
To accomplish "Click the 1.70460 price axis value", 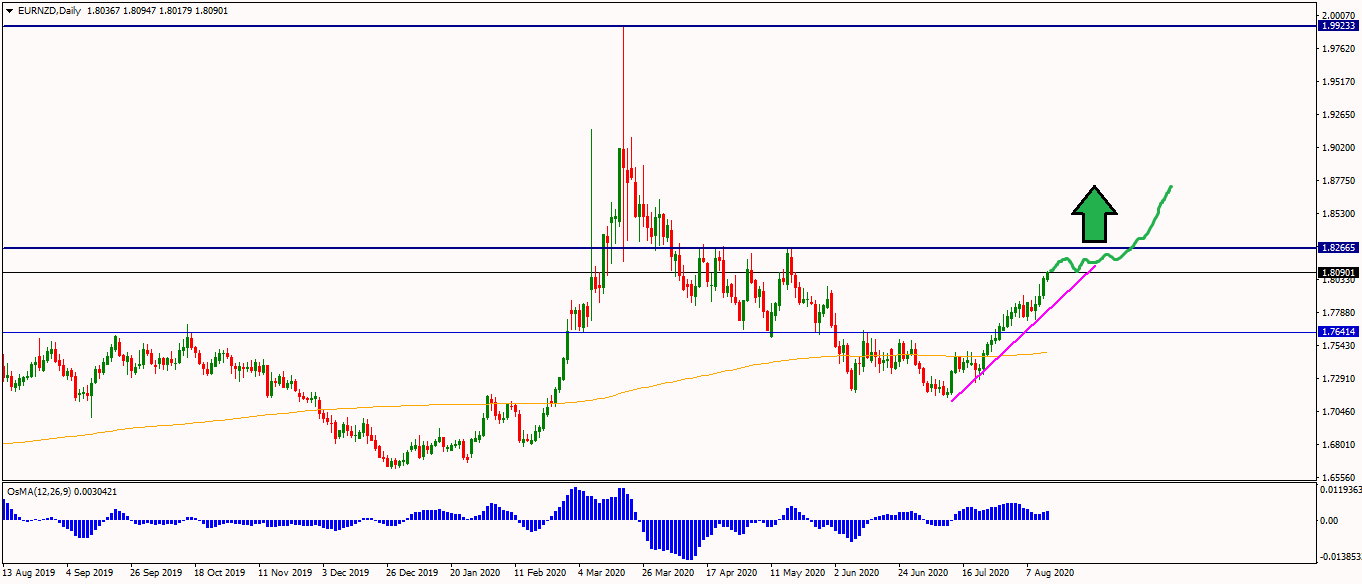I will click(x=1338, y=412).
